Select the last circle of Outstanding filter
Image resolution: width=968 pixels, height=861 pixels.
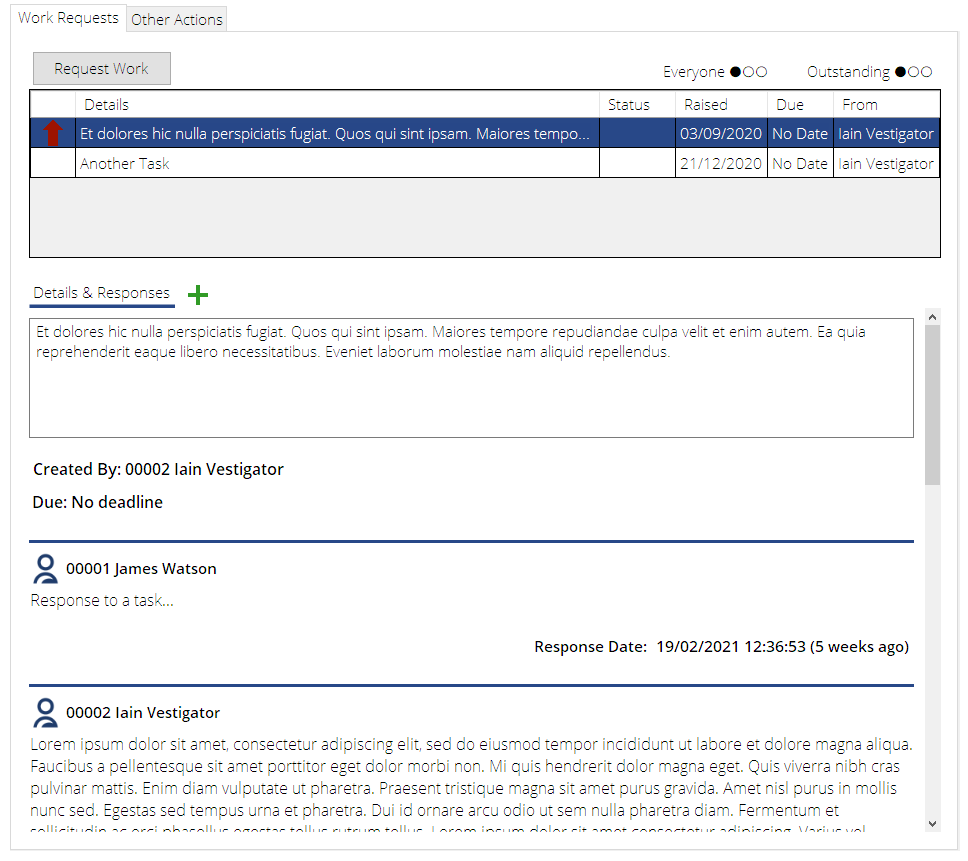click(x=926, y=72)
